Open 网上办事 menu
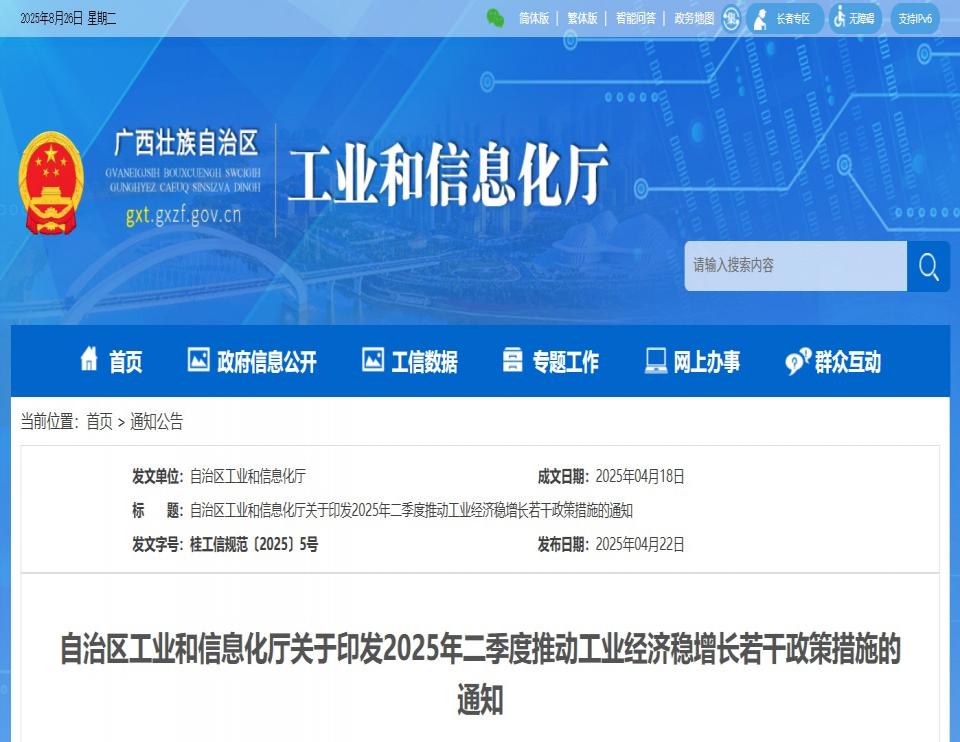 707,361
